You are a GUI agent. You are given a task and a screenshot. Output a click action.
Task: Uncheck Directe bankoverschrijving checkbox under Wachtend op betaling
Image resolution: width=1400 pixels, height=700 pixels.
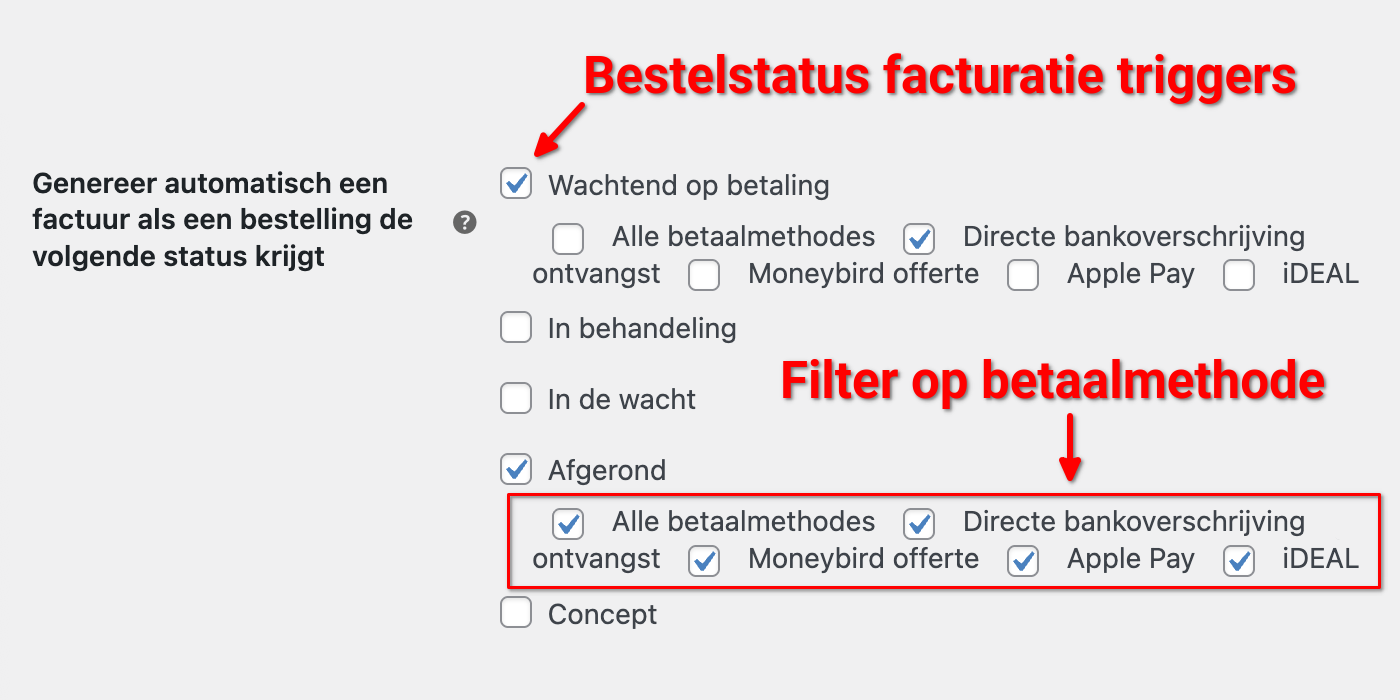919,239
